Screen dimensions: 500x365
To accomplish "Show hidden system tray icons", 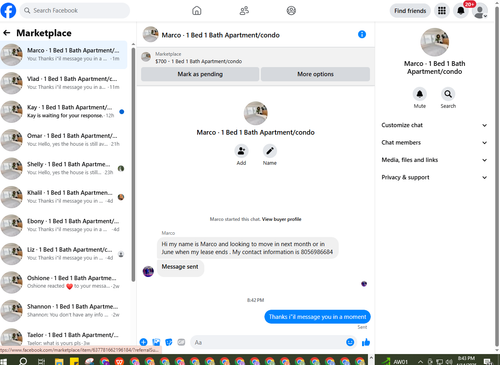I will coord(420,362).
